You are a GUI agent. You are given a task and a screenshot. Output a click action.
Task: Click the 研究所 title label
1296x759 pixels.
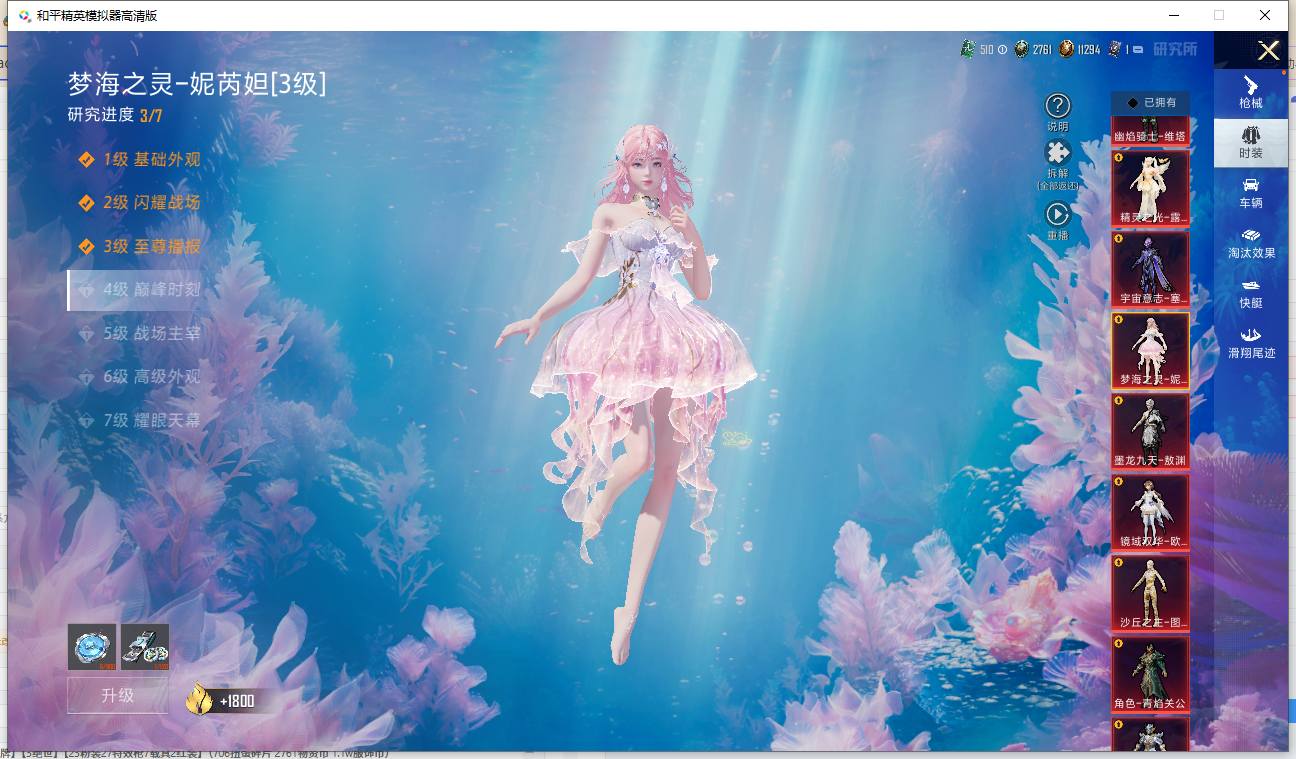point(1175,49)
